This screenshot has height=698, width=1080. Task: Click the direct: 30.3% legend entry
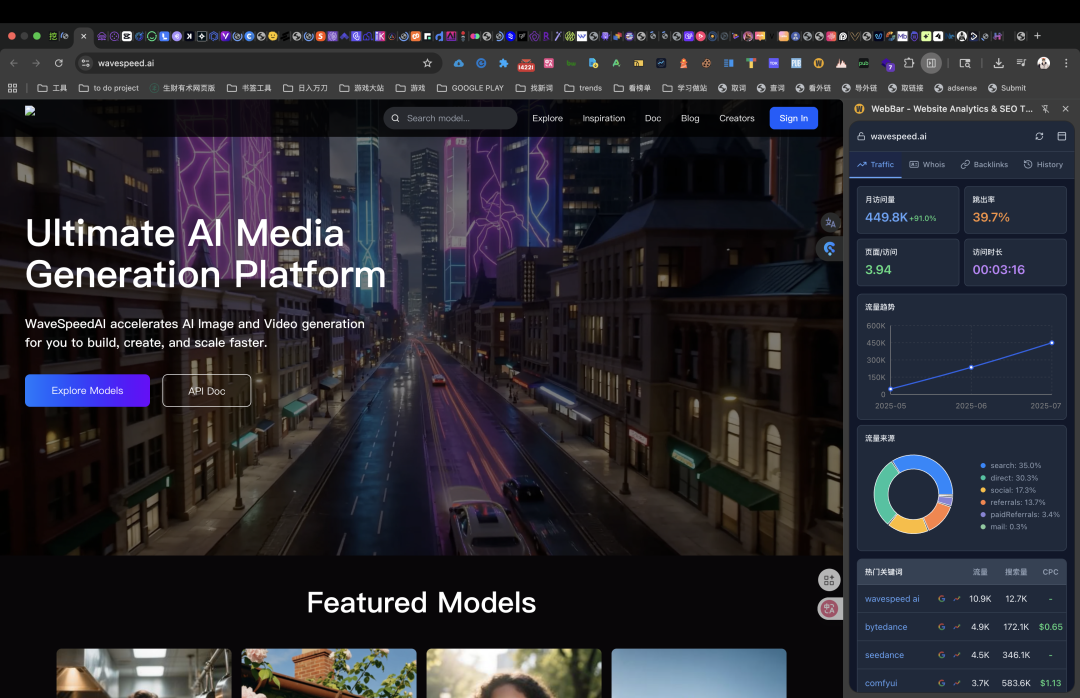[1009, 478]
